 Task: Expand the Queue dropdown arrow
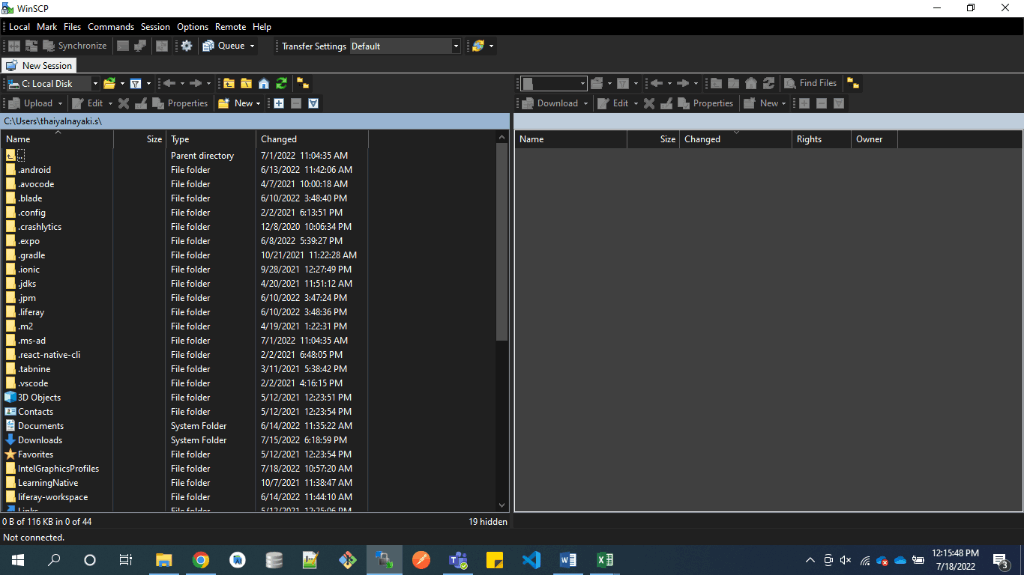pos(252,46)
